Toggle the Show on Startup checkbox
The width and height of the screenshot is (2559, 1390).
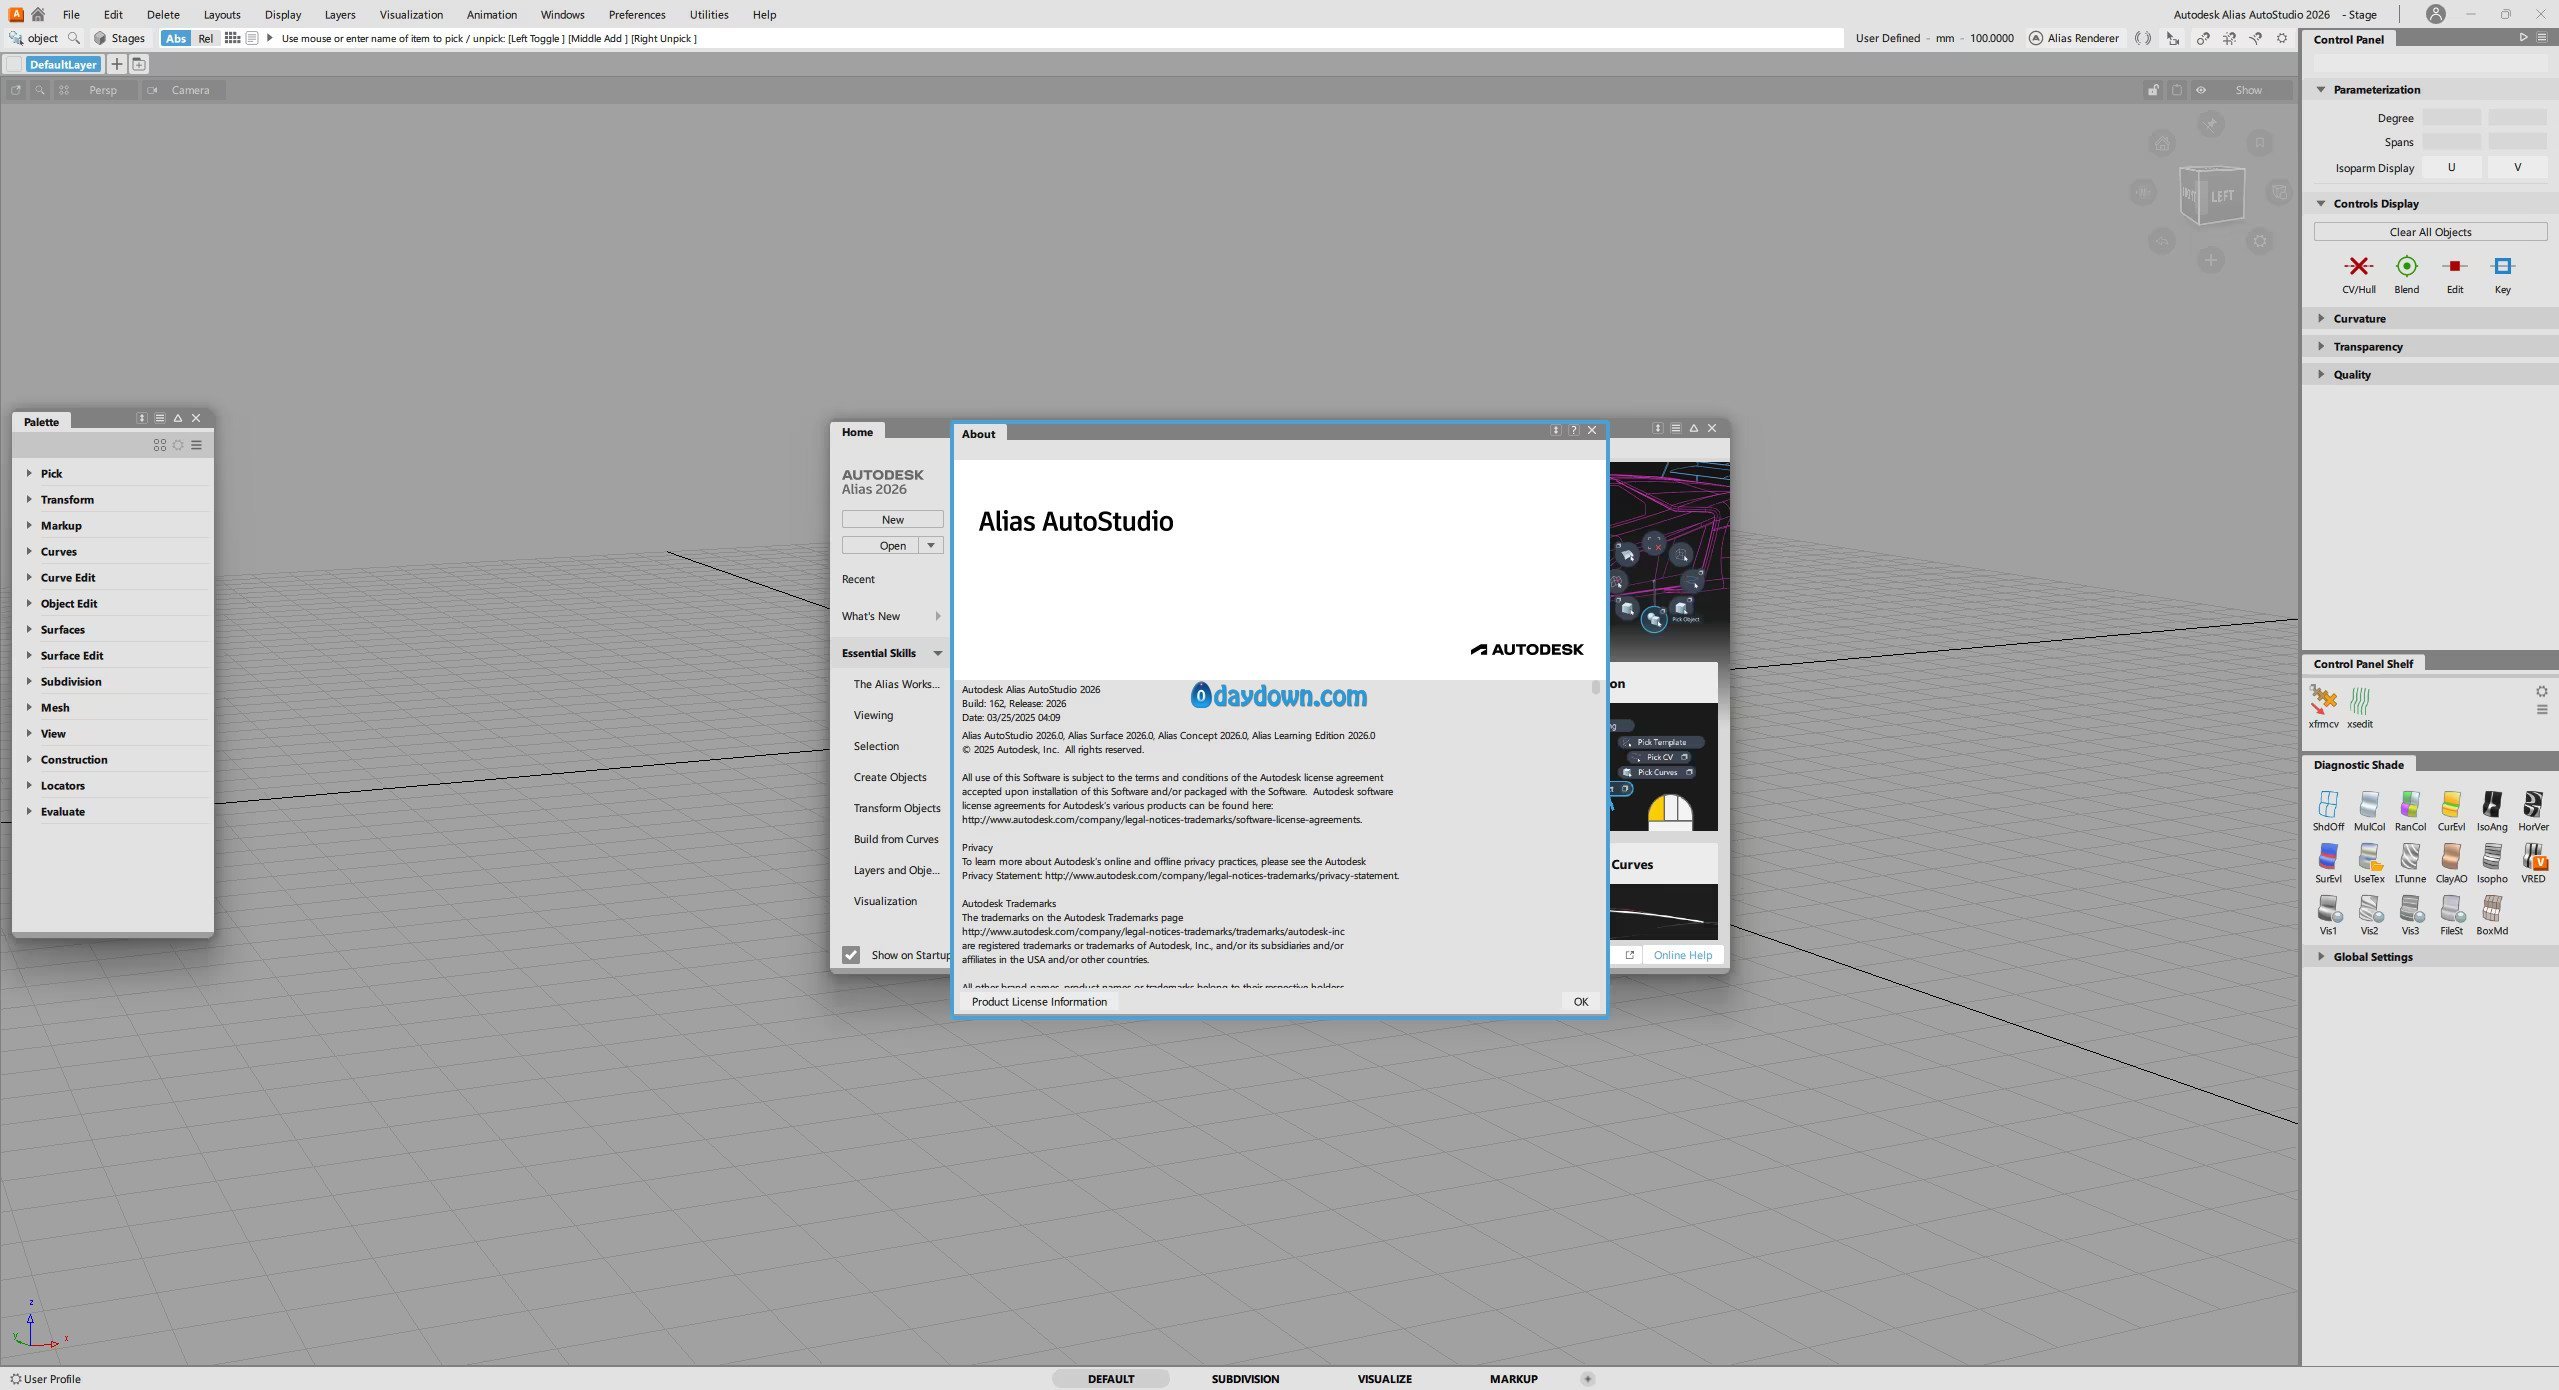[851, 955]
